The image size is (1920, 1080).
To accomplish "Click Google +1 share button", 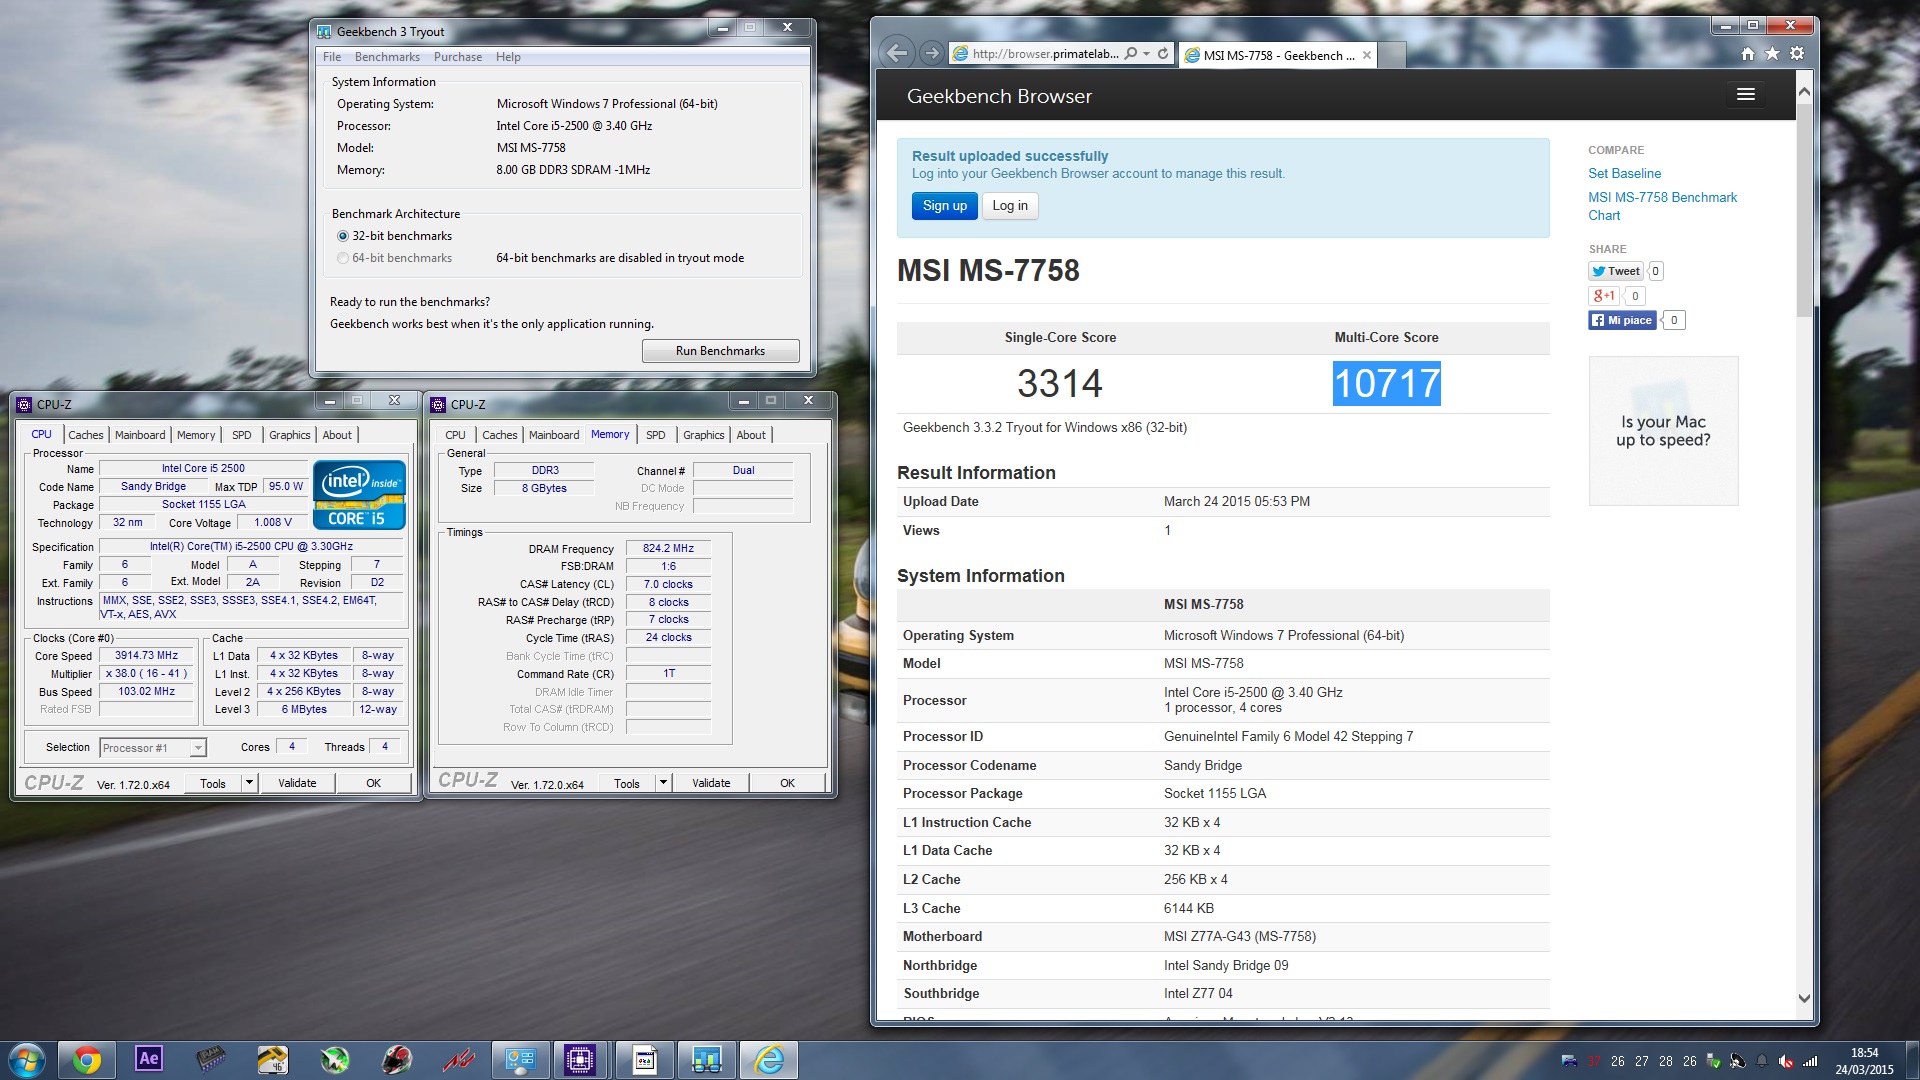I will pyautogui.click(x=1604, y=296).
